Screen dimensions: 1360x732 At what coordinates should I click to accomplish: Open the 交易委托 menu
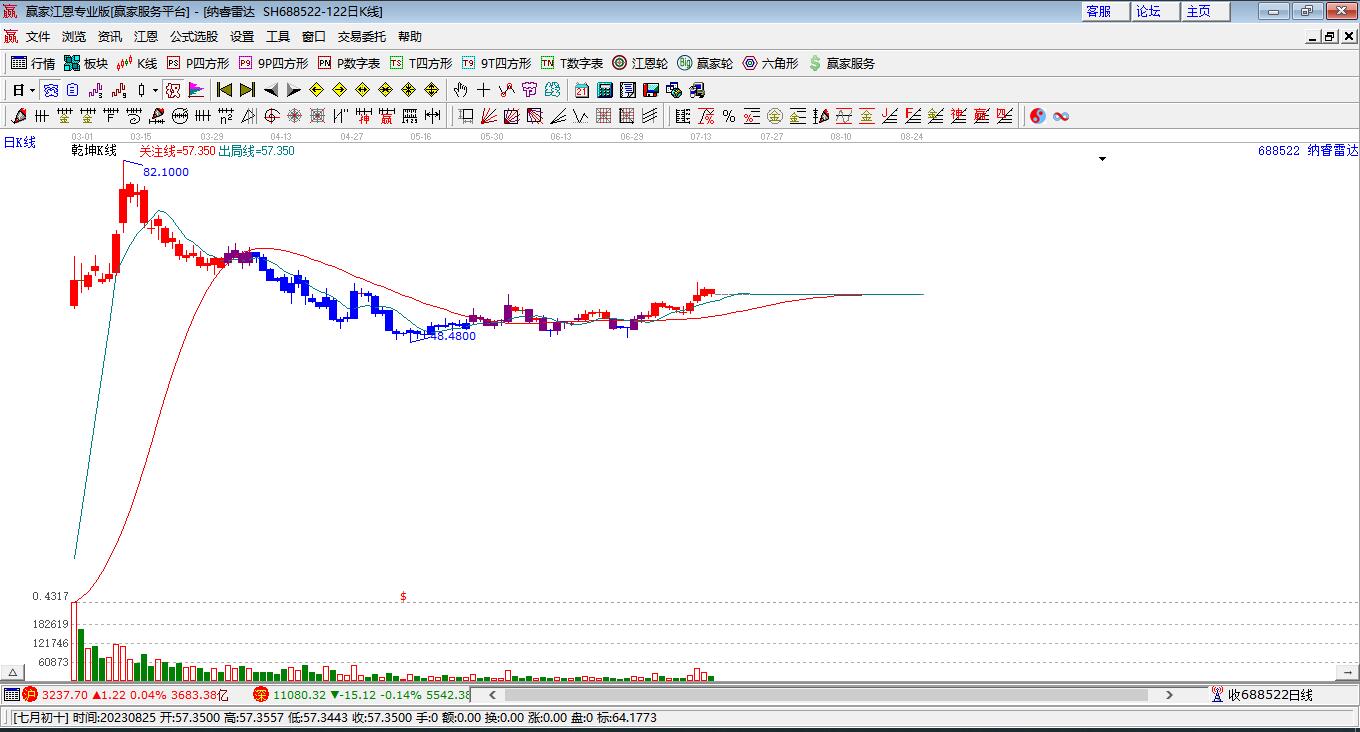pyautogui.click(x=361, y=36)
